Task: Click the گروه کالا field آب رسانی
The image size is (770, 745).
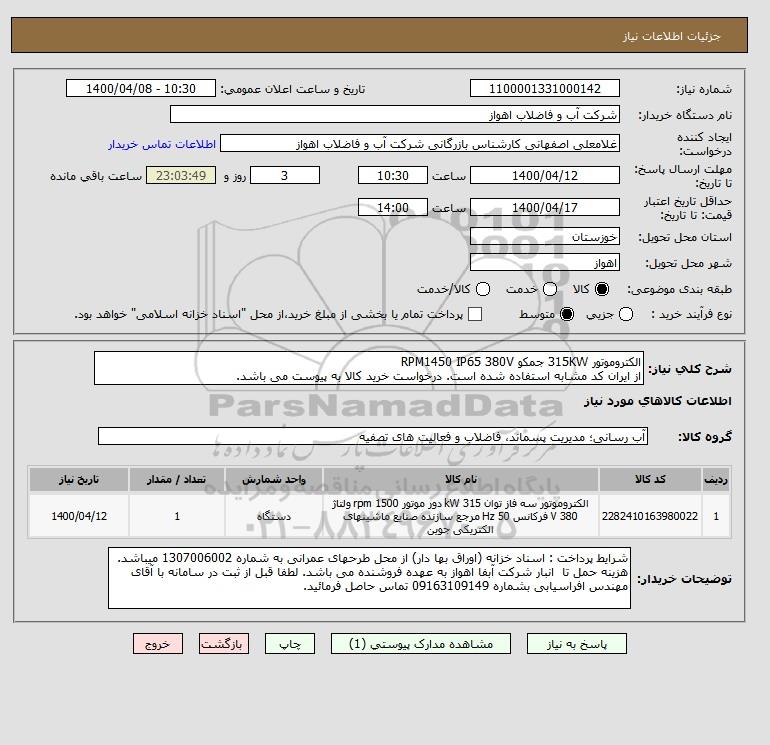Action: tap(373, 436)
